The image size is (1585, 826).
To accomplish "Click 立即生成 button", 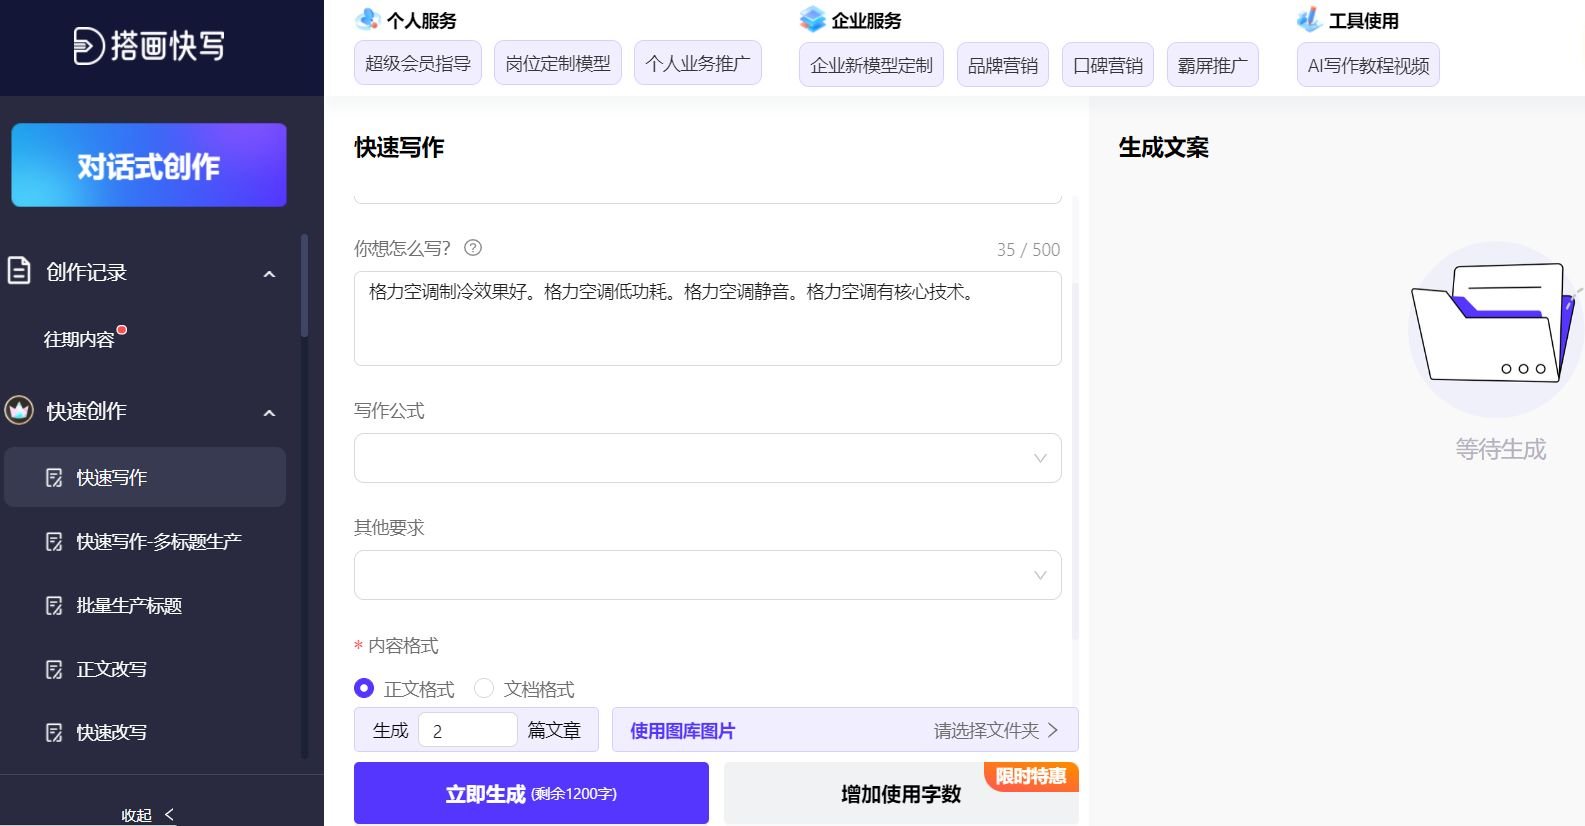I will tap(531, 793).
